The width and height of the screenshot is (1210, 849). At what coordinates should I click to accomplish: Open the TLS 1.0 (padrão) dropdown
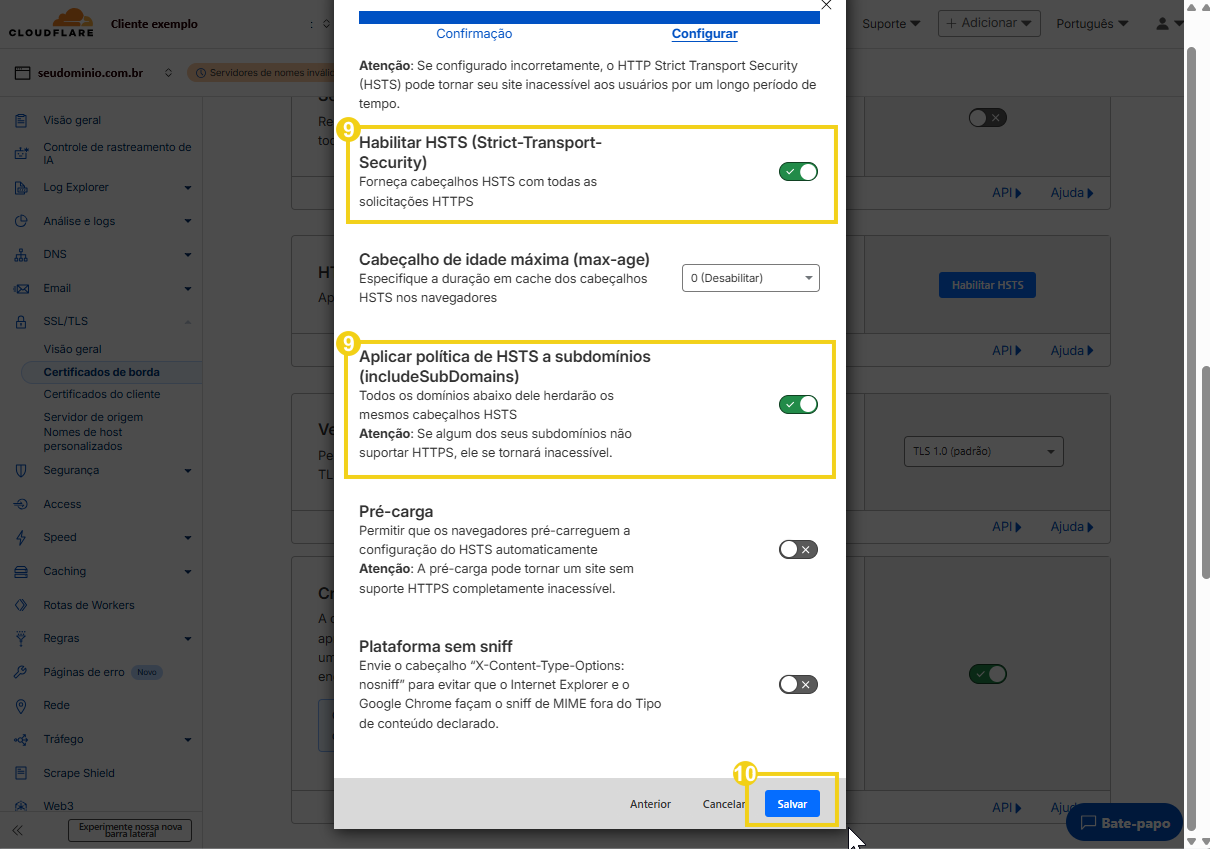983,451
